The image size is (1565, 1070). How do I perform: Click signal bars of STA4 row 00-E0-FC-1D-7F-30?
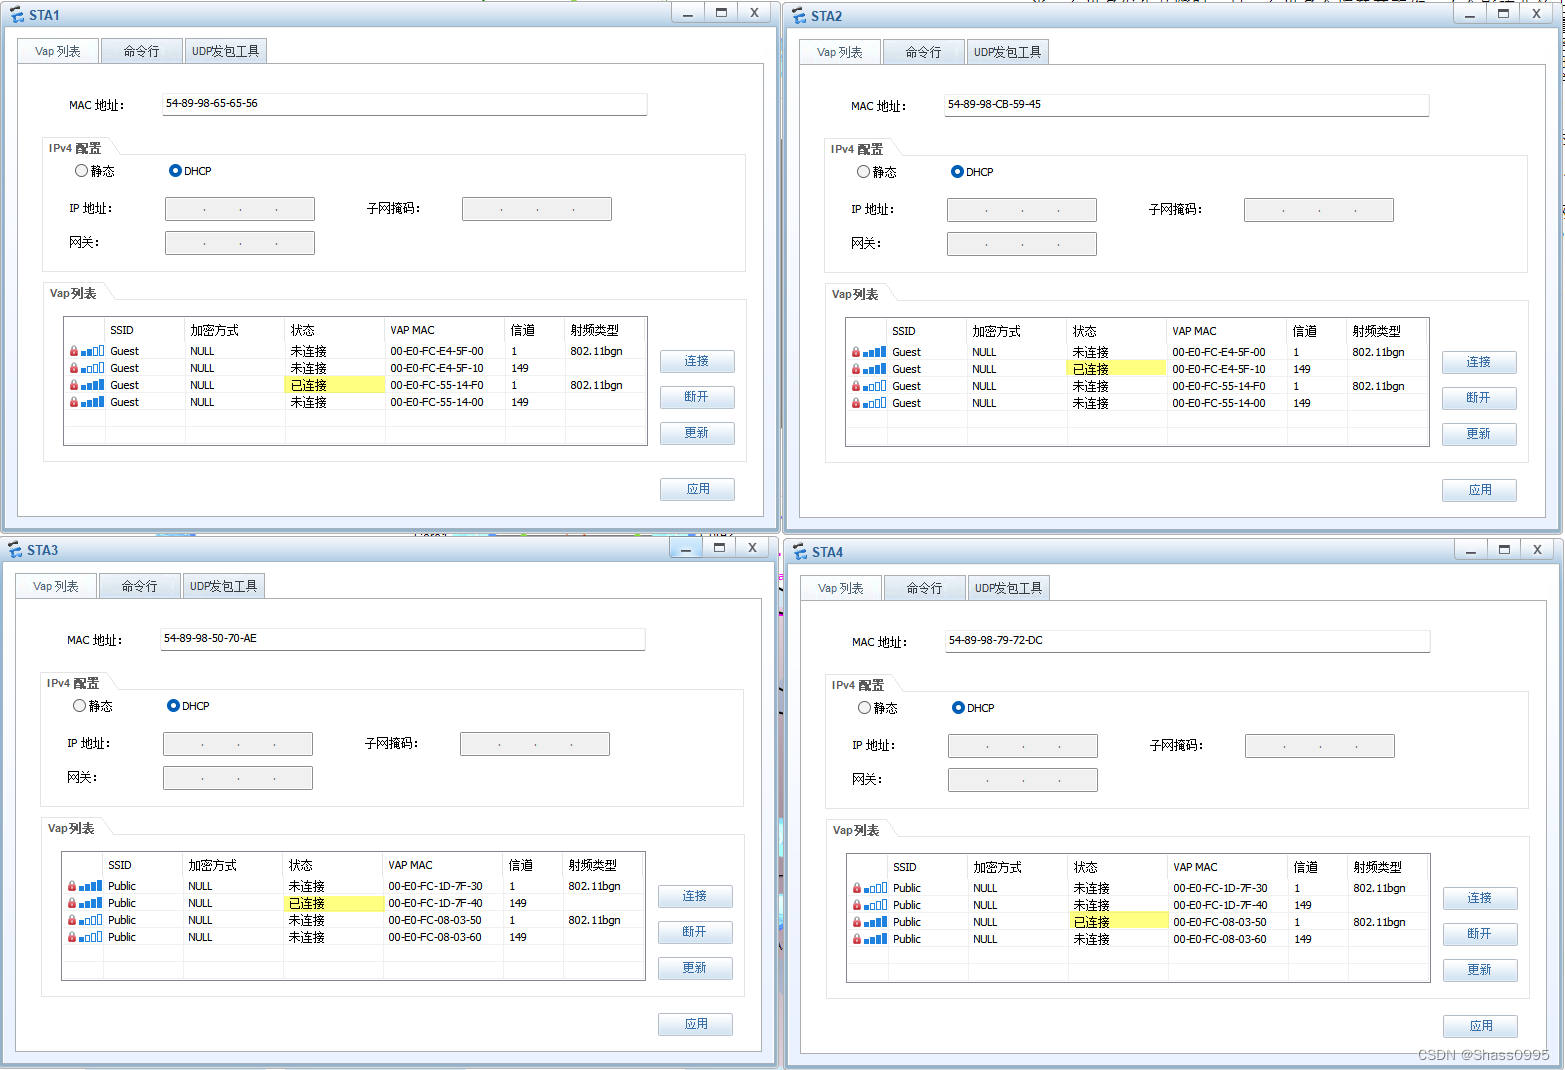(876, 888)
